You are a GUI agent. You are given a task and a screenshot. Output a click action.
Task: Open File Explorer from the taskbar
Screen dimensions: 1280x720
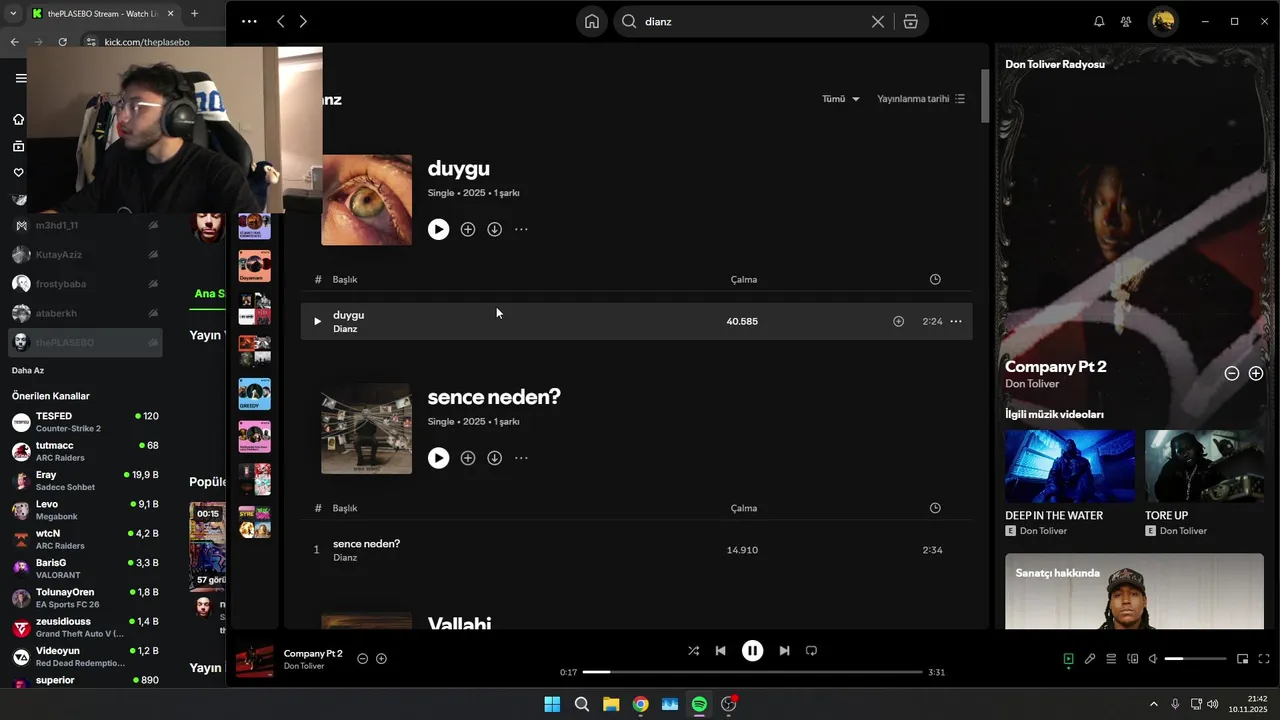point(611,704)
